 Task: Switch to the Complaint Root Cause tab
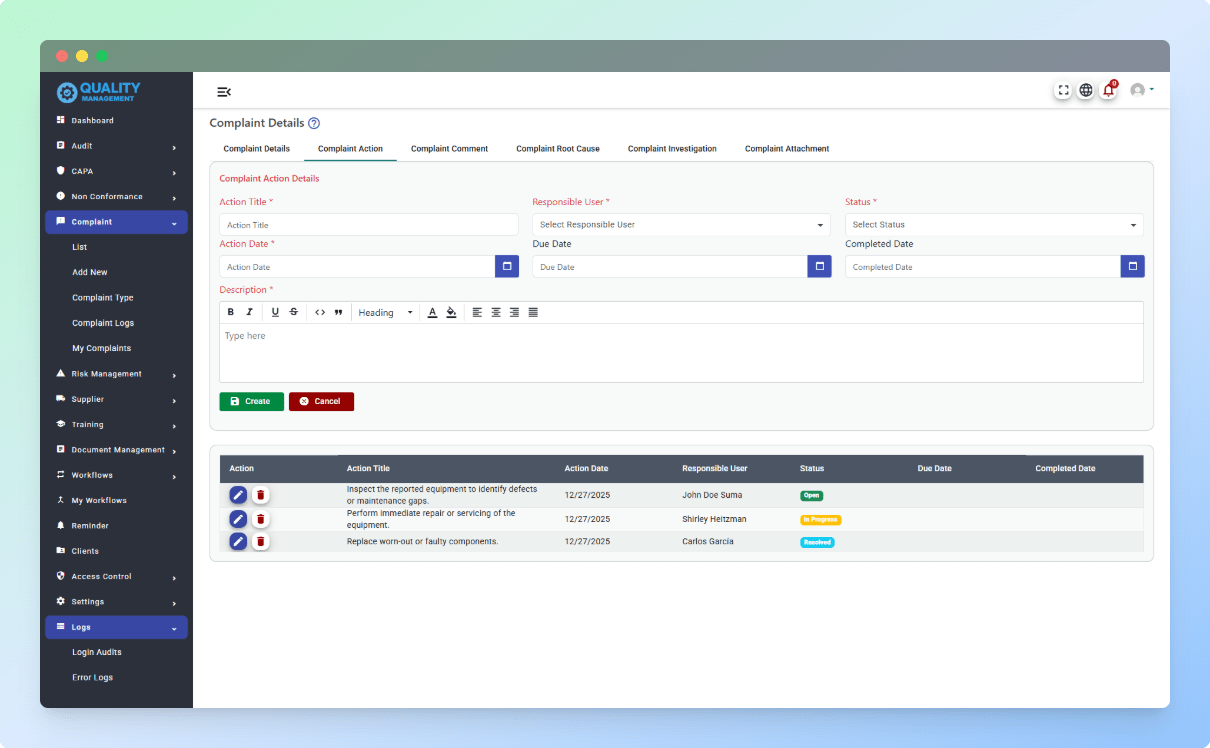pos(558,148)
